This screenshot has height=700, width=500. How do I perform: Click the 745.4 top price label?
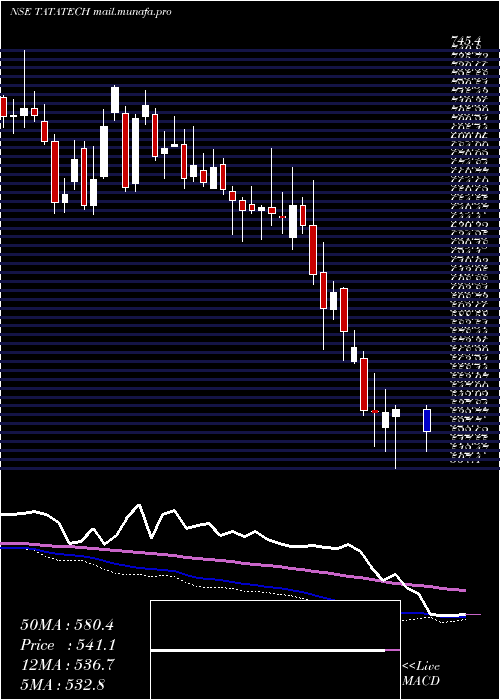[x=468, y=42]
